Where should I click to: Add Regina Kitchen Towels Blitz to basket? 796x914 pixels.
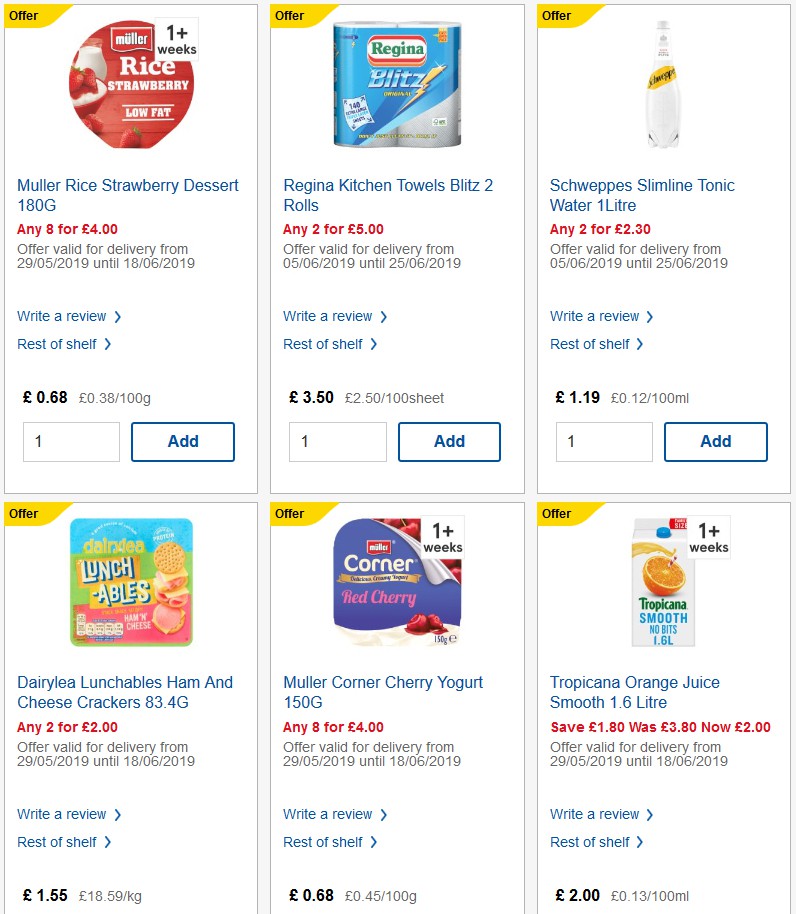[449, 441]
